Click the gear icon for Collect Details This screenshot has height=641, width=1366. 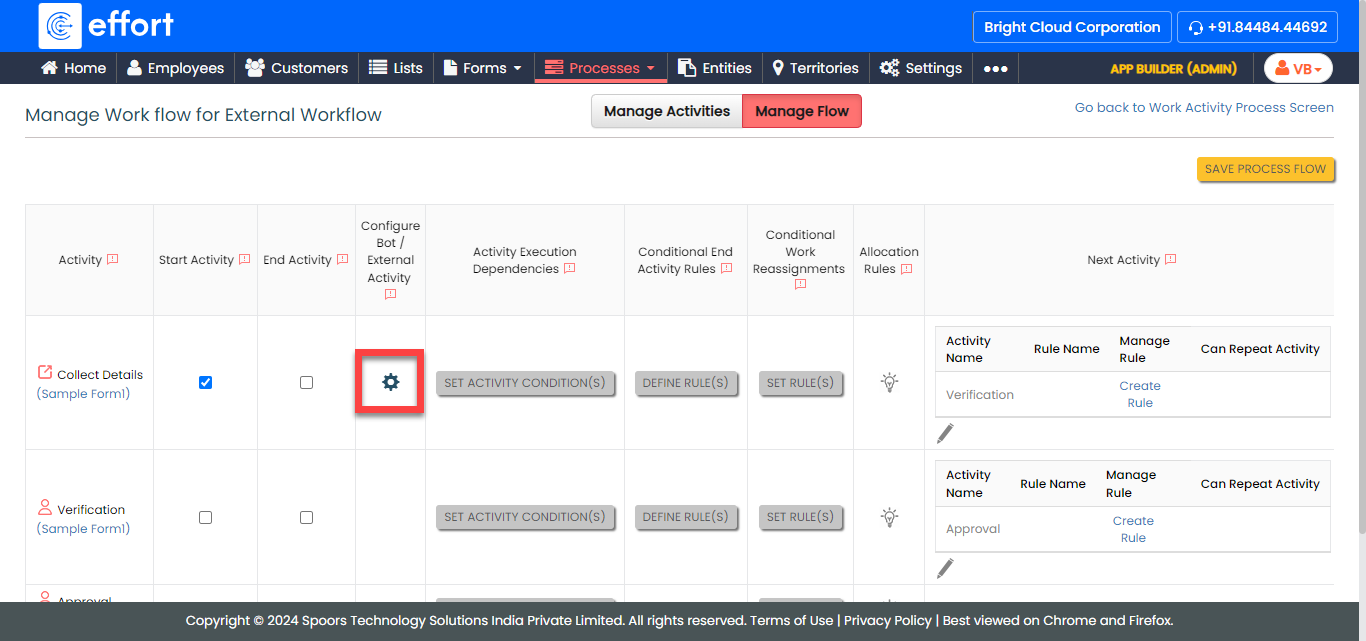click(390, 382)
